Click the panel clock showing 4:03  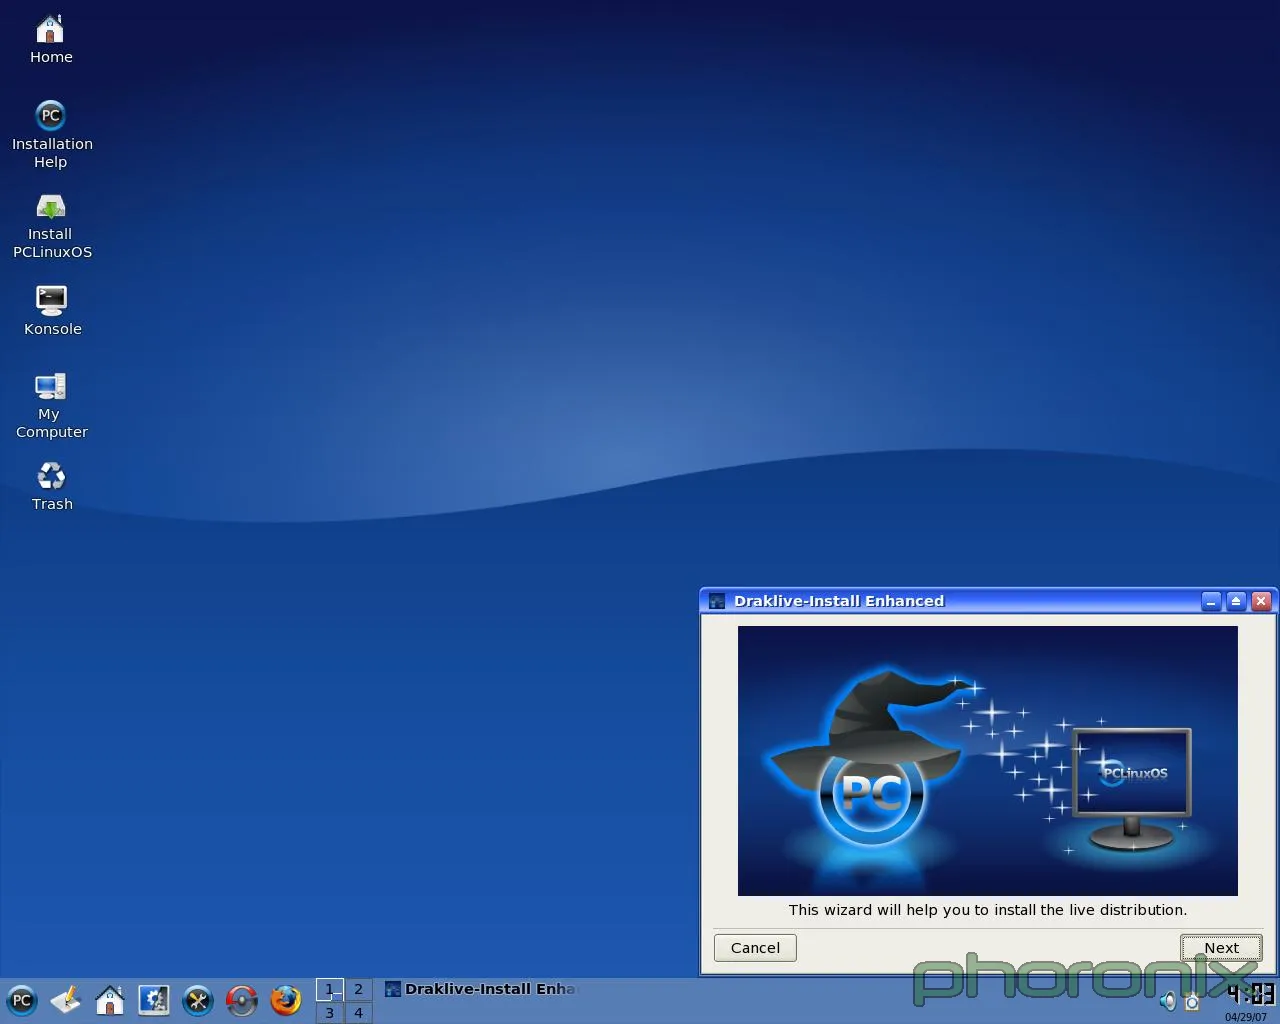pos(1250,993)
